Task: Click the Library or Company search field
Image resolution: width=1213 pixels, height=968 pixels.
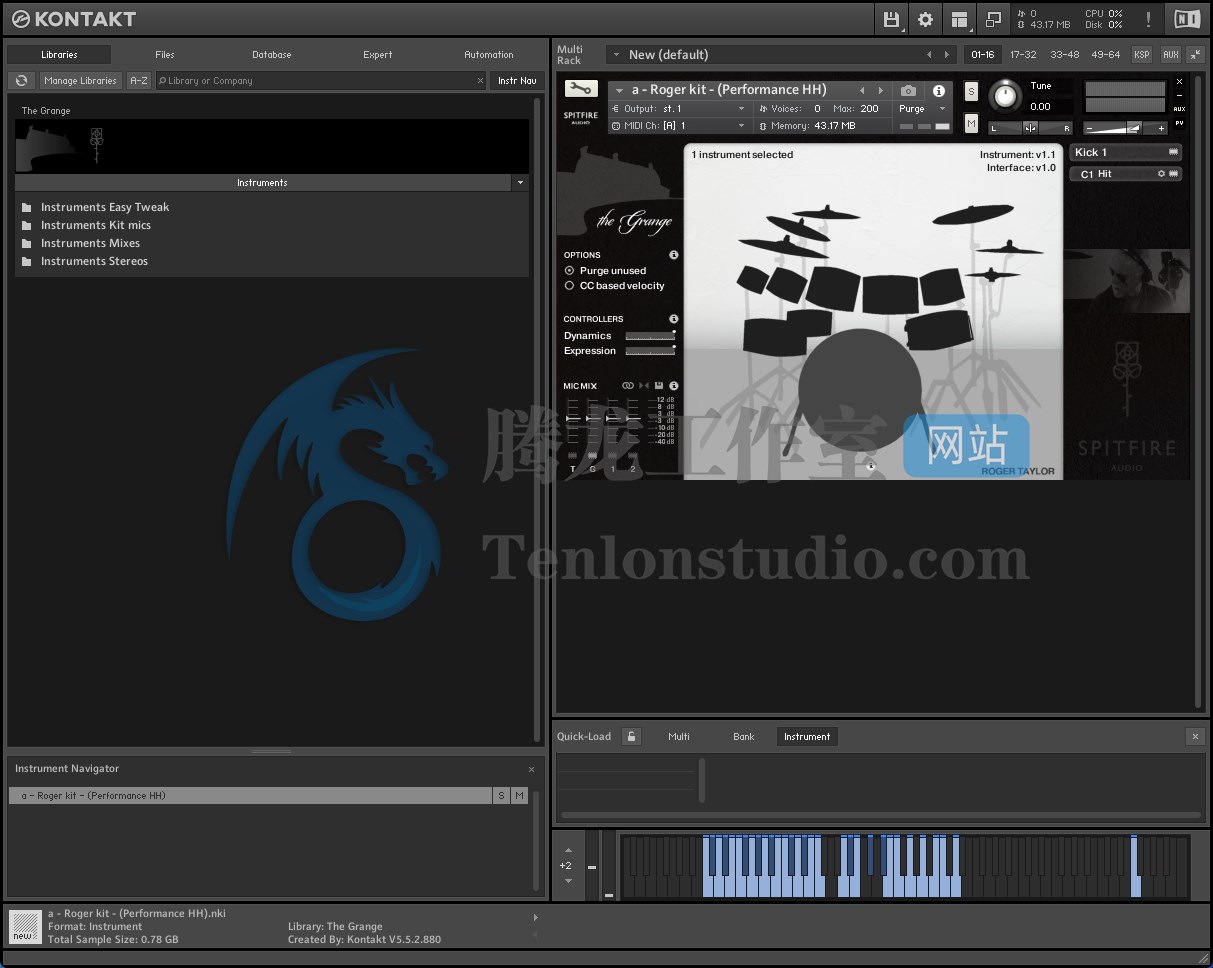Action: point(321,81)
